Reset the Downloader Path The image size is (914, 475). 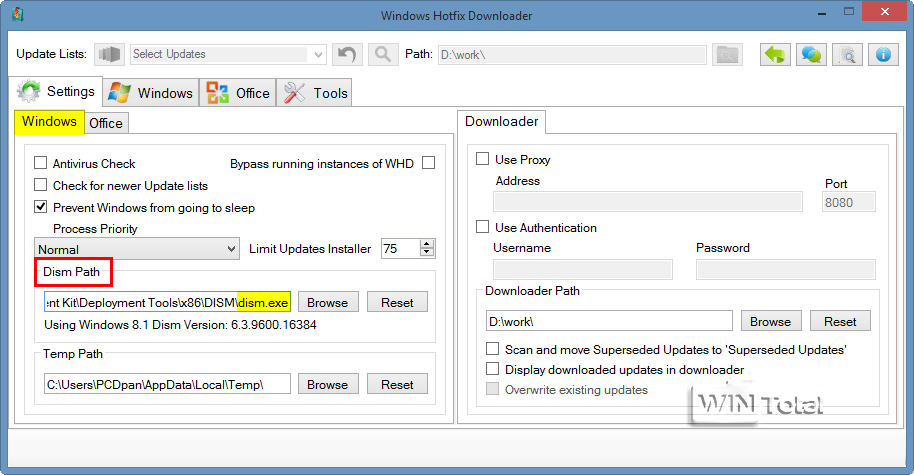pyautogui.click(x=841, y=321)
